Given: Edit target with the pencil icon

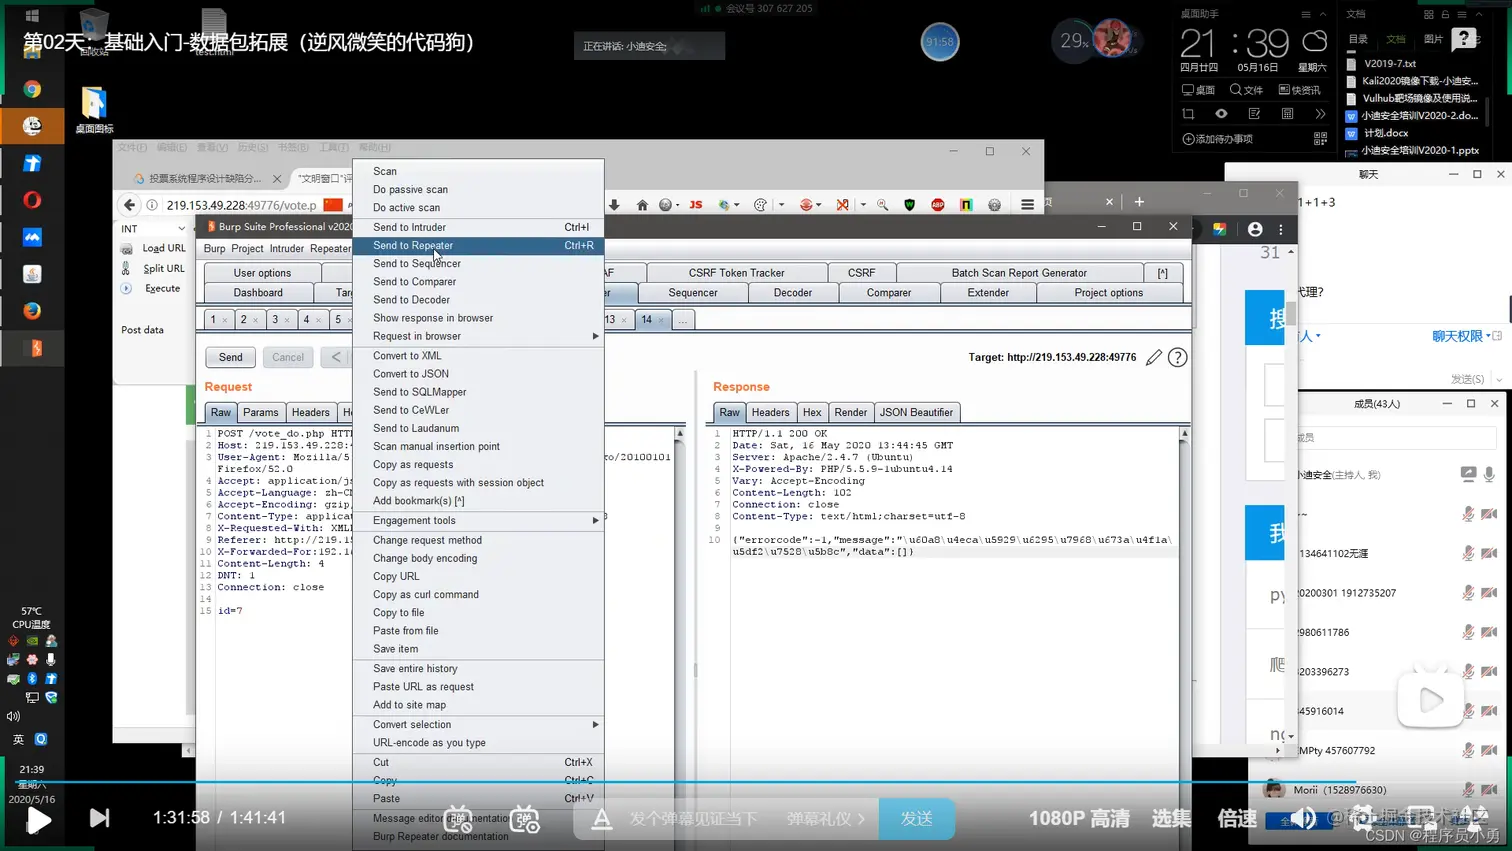Looking at the screenshot, I should (1153, 357).
